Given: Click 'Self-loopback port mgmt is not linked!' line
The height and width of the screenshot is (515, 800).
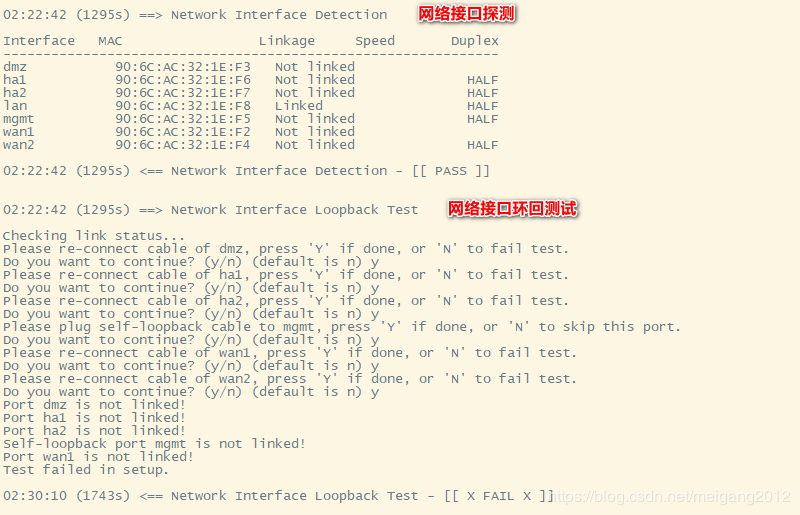Looking at the screenshot, I should (x=154, y=444).
